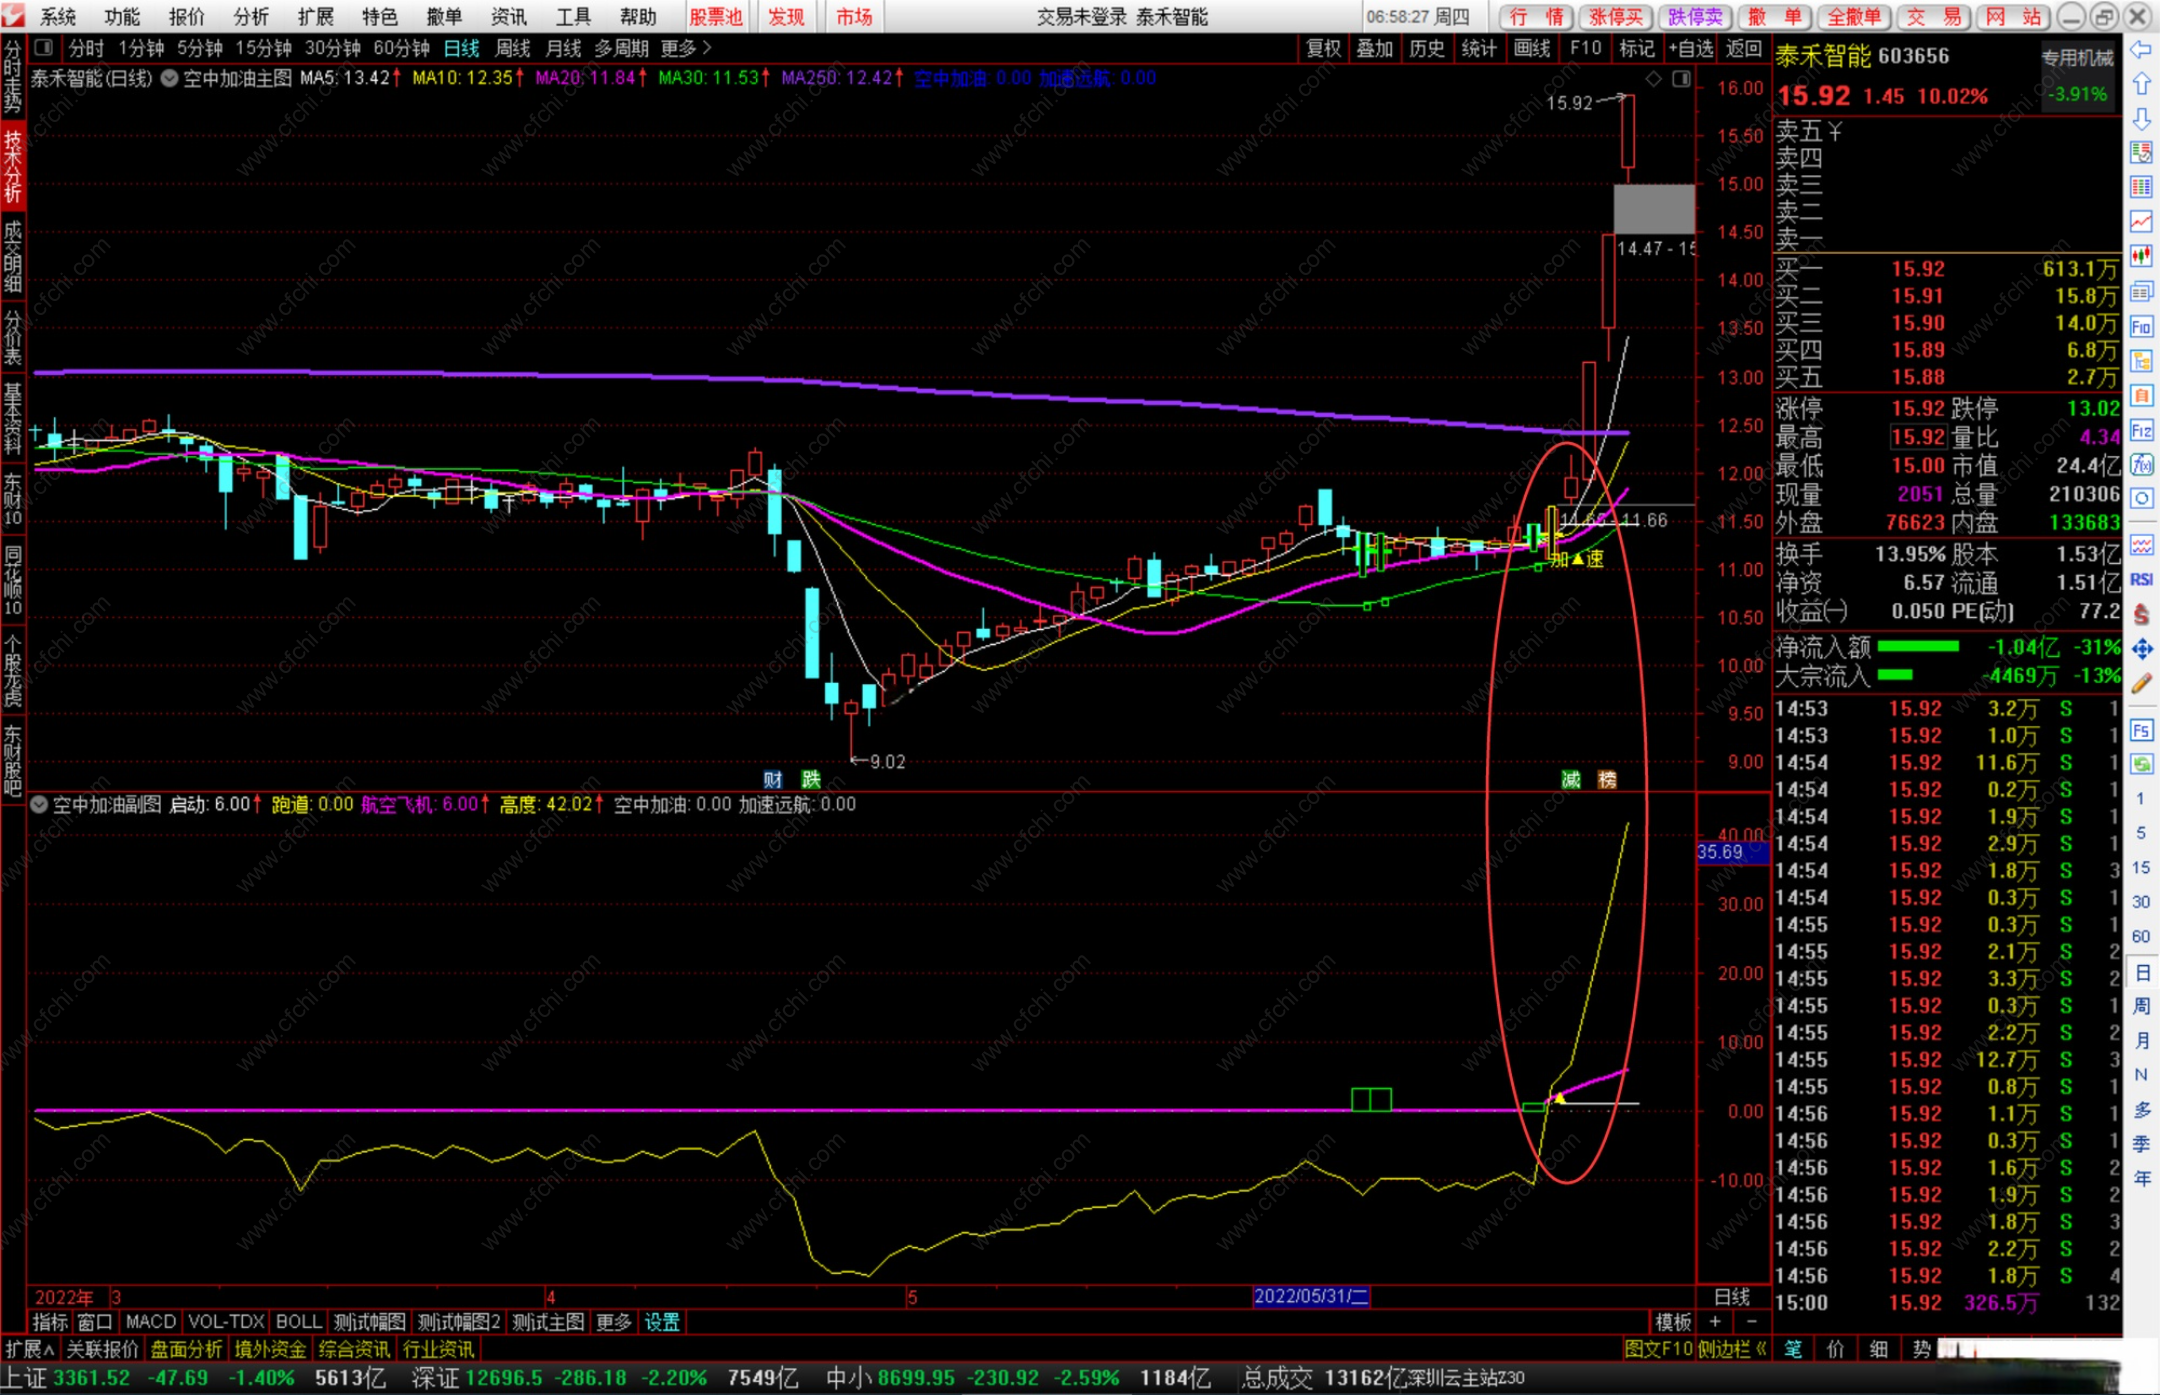Image resolution: width=2160 pixels, height=1395 pixels.
Task: Click the 2022/05/31 date marker on timeline
Action: 1310,1296
